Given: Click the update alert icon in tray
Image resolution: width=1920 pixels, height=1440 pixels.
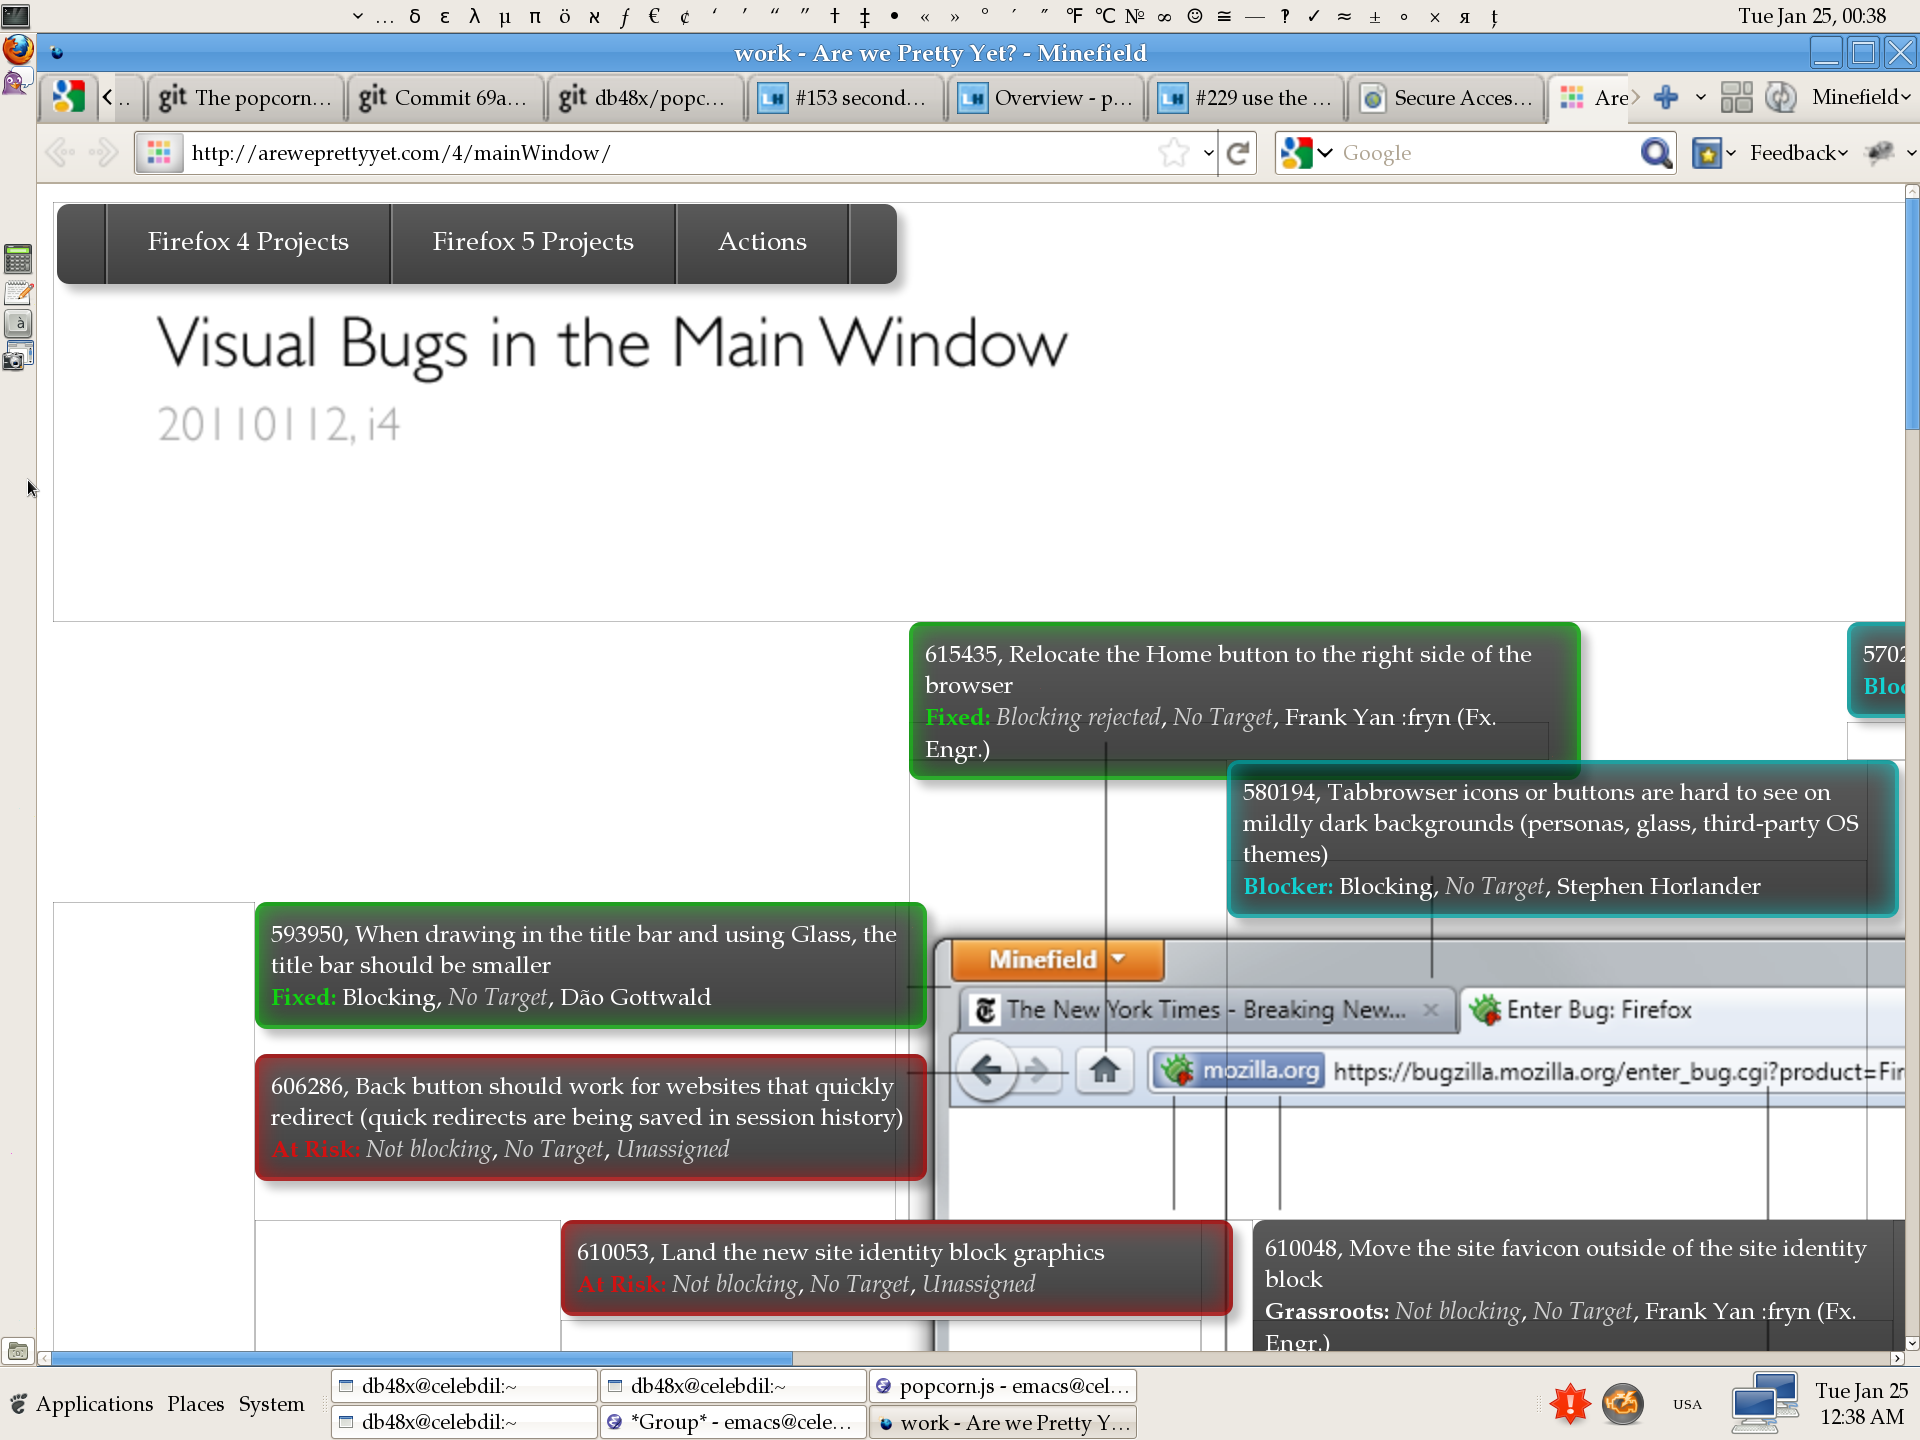Looking at the screenshot, I should (1570, 1404).
